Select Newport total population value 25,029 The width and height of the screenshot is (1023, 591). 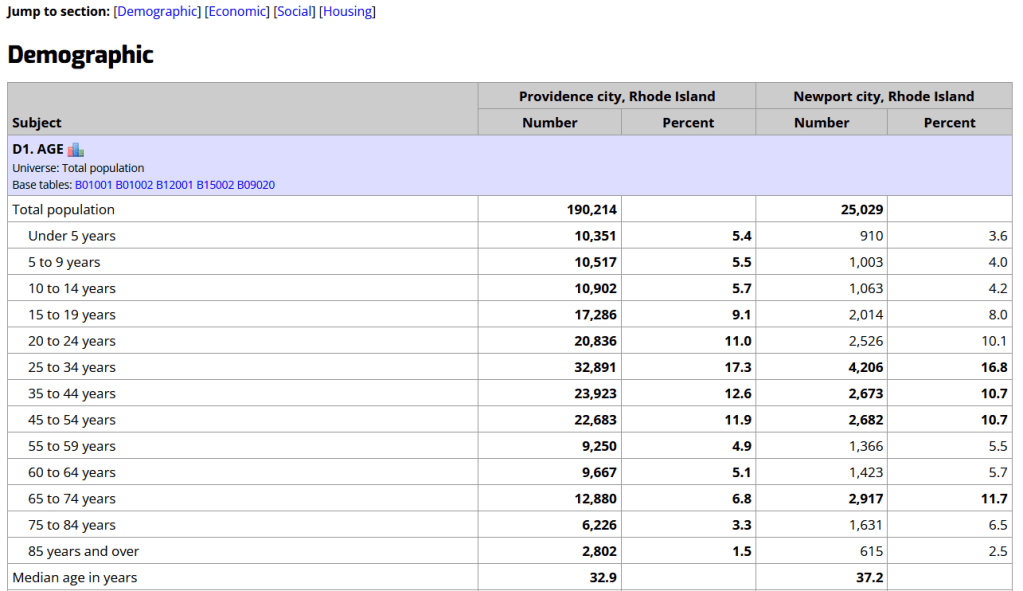pos(861,210)
